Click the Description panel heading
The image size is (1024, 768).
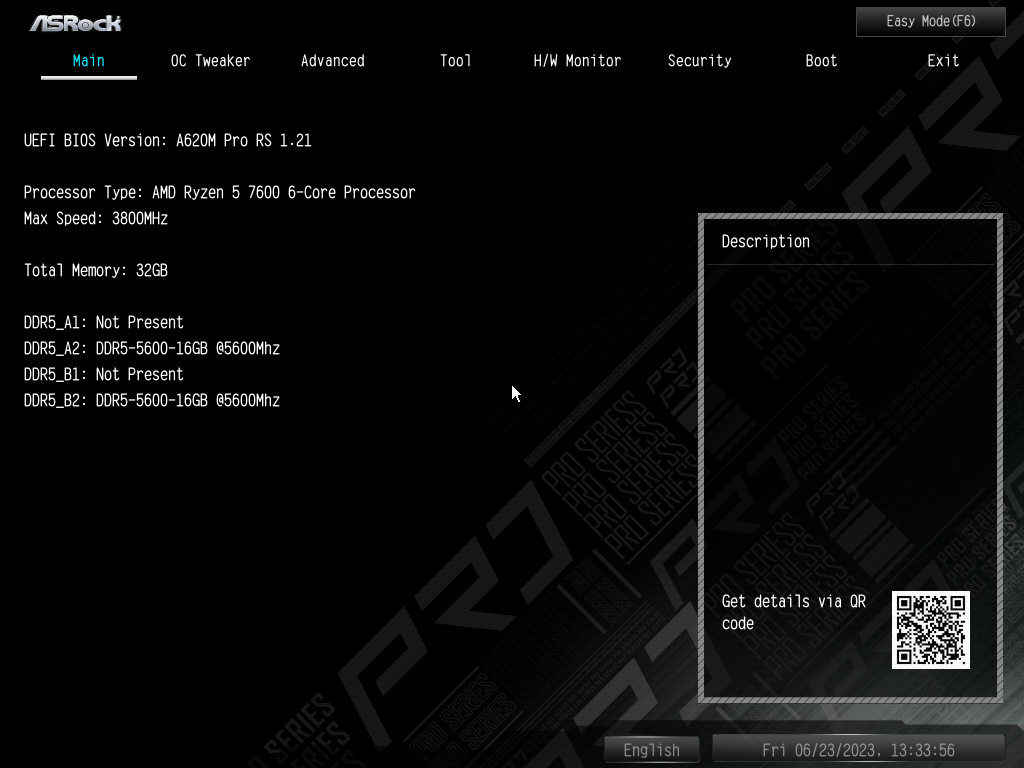(x=765, y=242)
